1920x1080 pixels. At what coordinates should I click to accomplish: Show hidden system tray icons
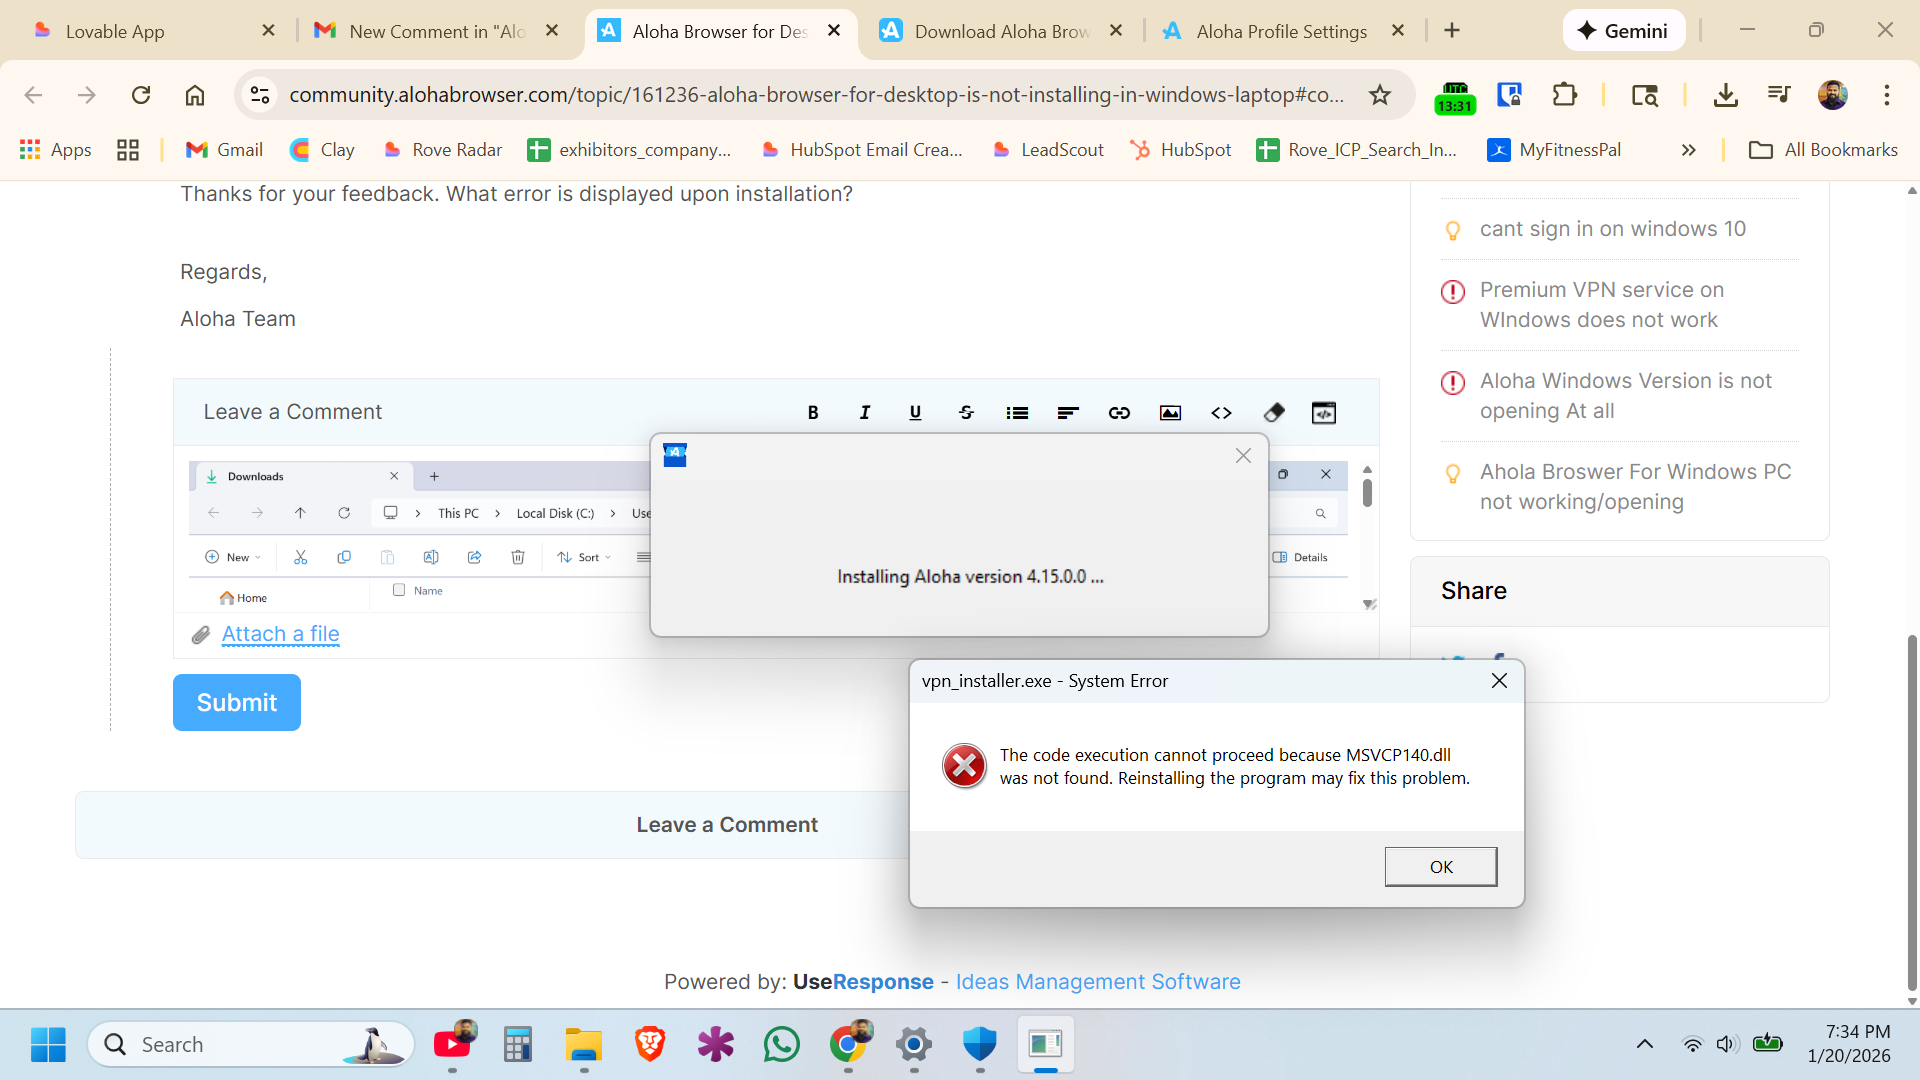point(1644,1044)
